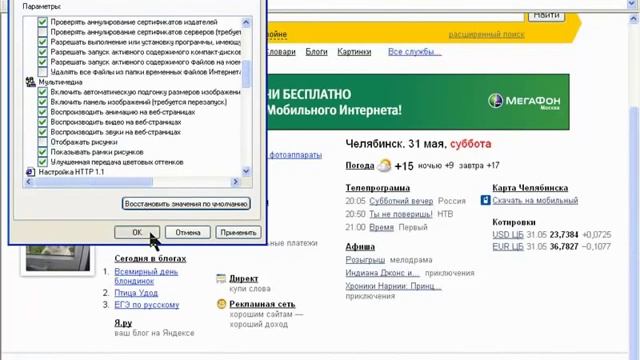Uncheck Воспроизводить видео на веб-страницах
This screenshot has height=360, width=640.
pyautogui.click(x=42, y=122)
